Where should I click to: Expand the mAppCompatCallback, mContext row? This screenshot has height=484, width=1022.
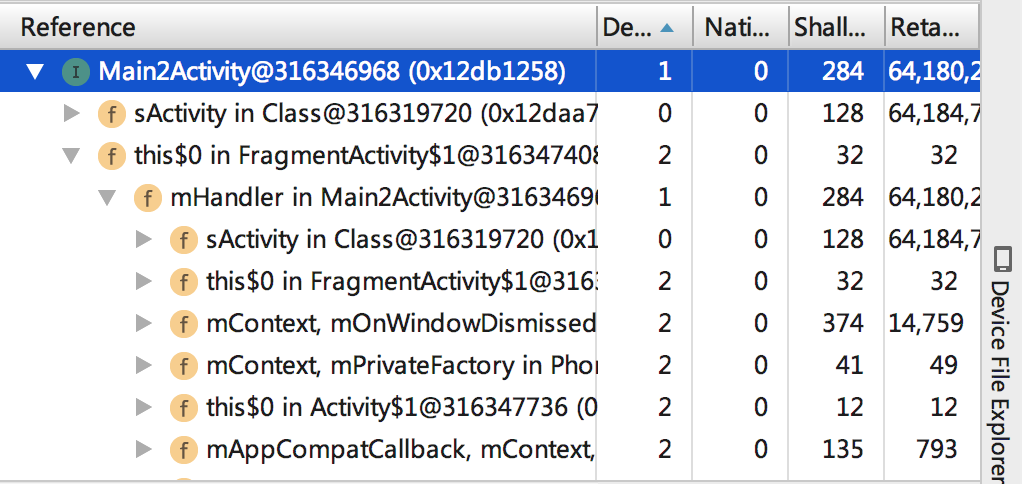click(x=143, y=450)
